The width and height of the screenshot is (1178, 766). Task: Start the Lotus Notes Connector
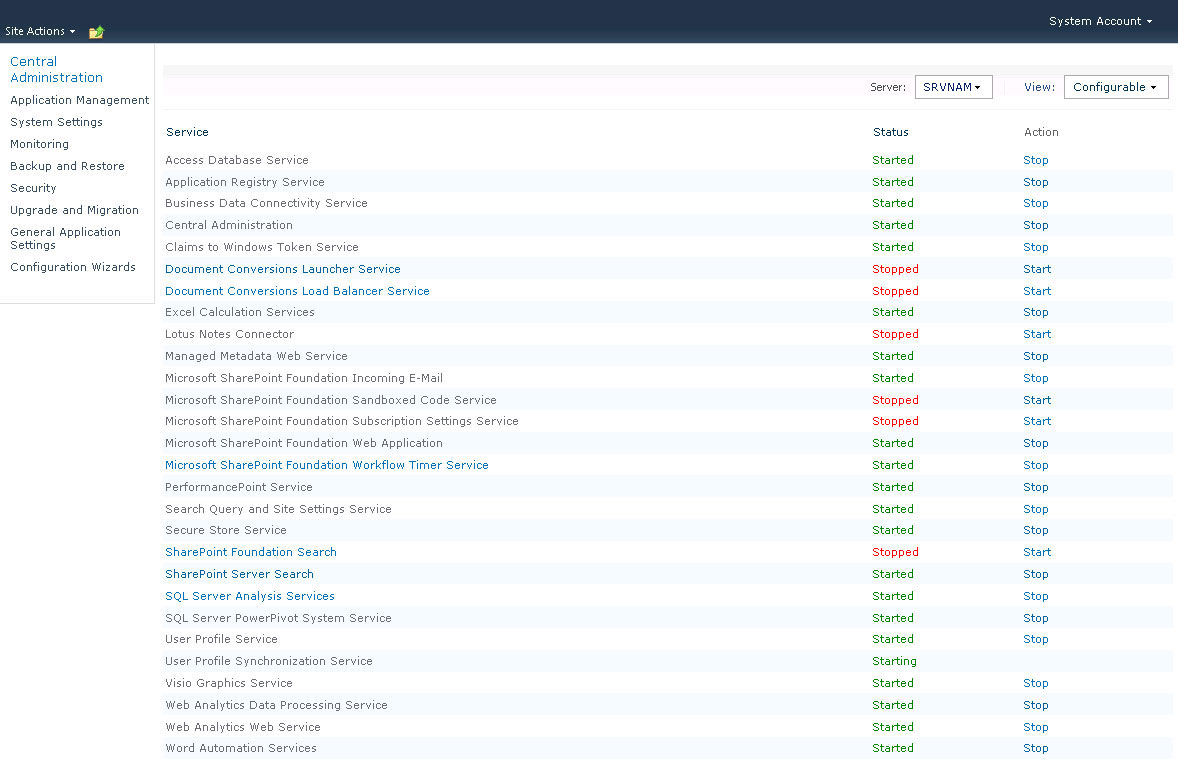[1037, 334]
